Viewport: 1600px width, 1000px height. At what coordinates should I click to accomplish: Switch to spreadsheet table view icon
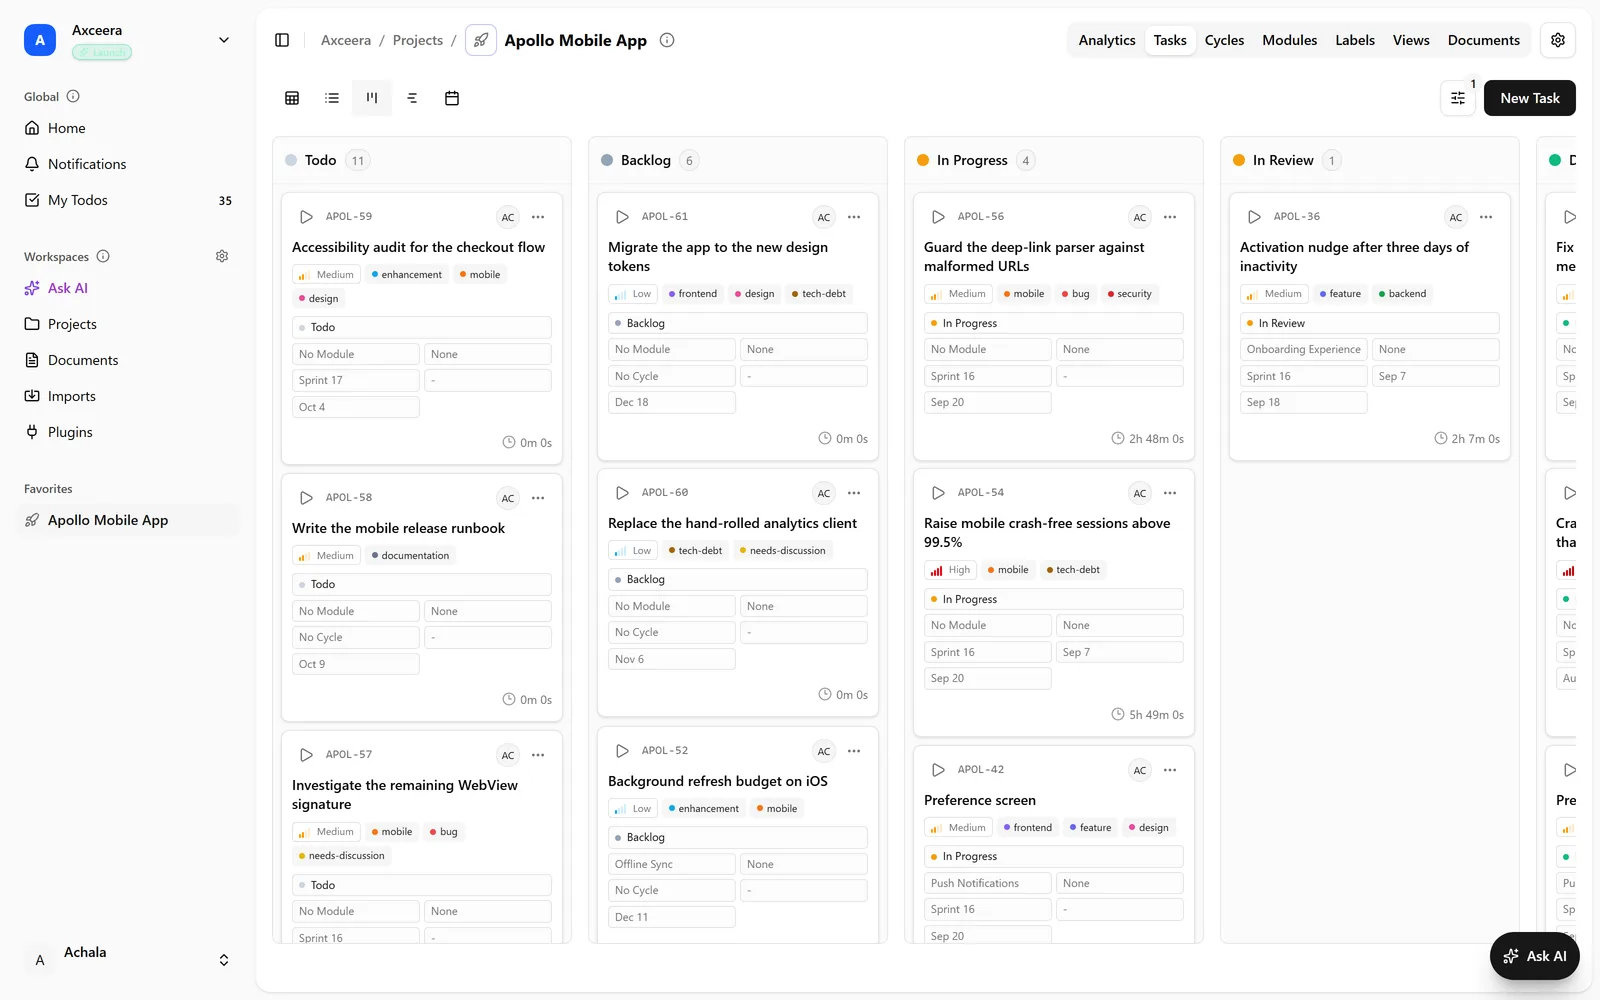292,98
